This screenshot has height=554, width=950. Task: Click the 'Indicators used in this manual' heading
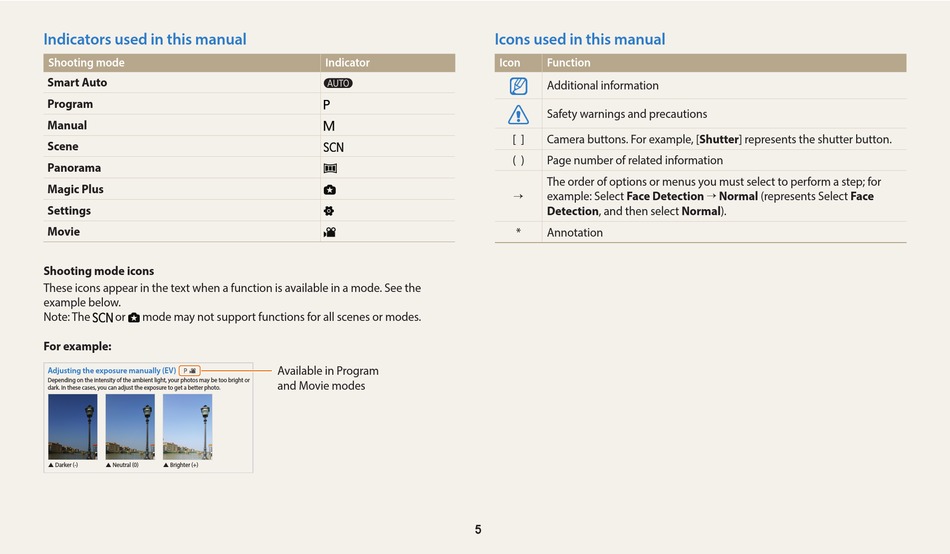(x=145, y=39)
